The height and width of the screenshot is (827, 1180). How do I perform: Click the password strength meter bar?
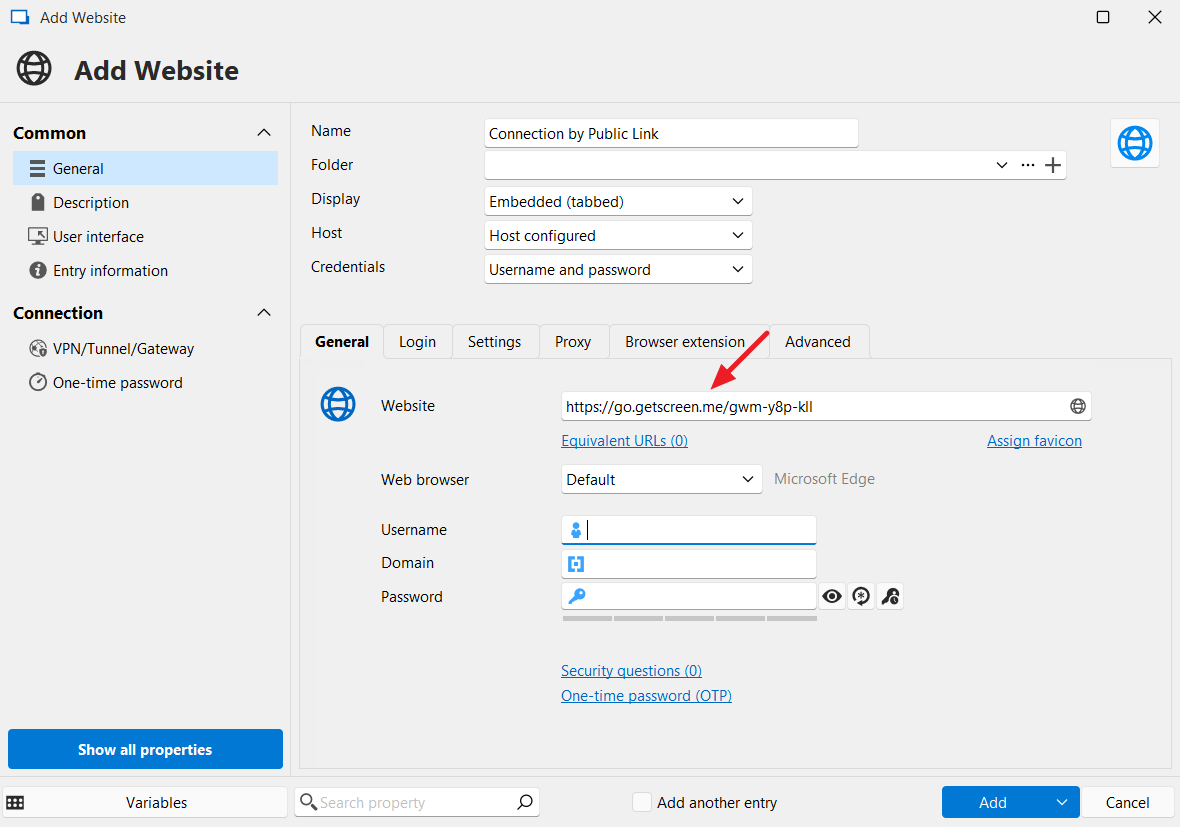[689, 619]
